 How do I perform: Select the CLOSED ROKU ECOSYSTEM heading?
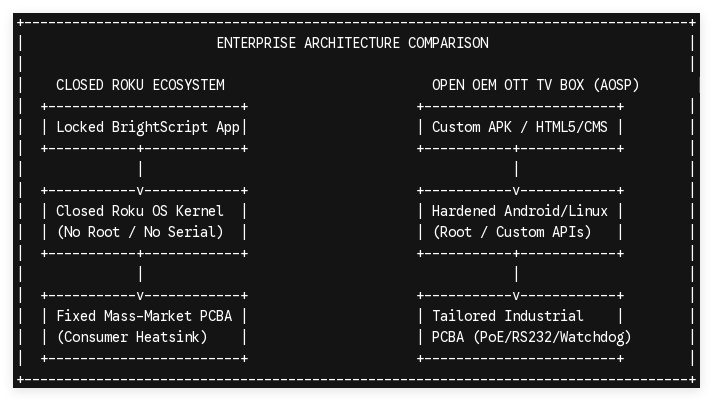[x=140, y=85]
